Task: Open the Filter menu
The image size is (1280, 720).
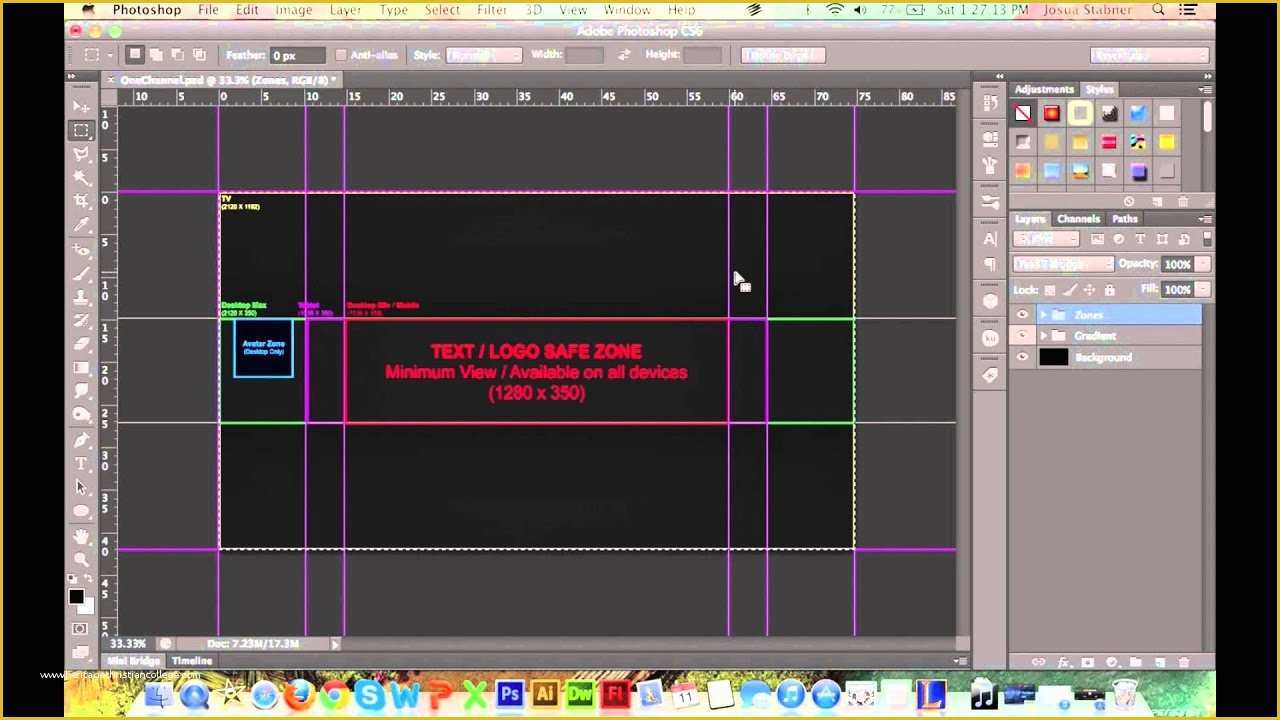Action: pyautogui.click(x=491, y=10)
